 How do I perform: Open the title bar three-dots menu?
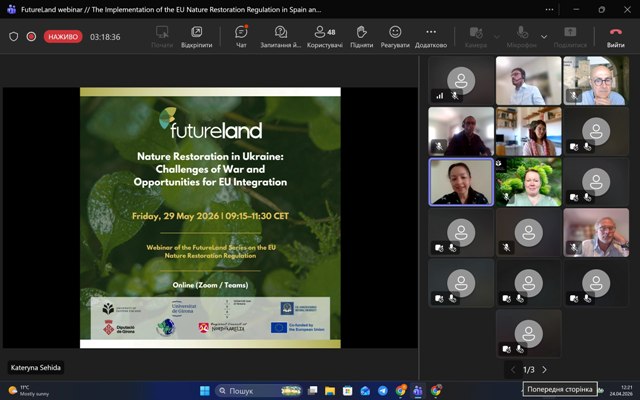pos(549,9)
